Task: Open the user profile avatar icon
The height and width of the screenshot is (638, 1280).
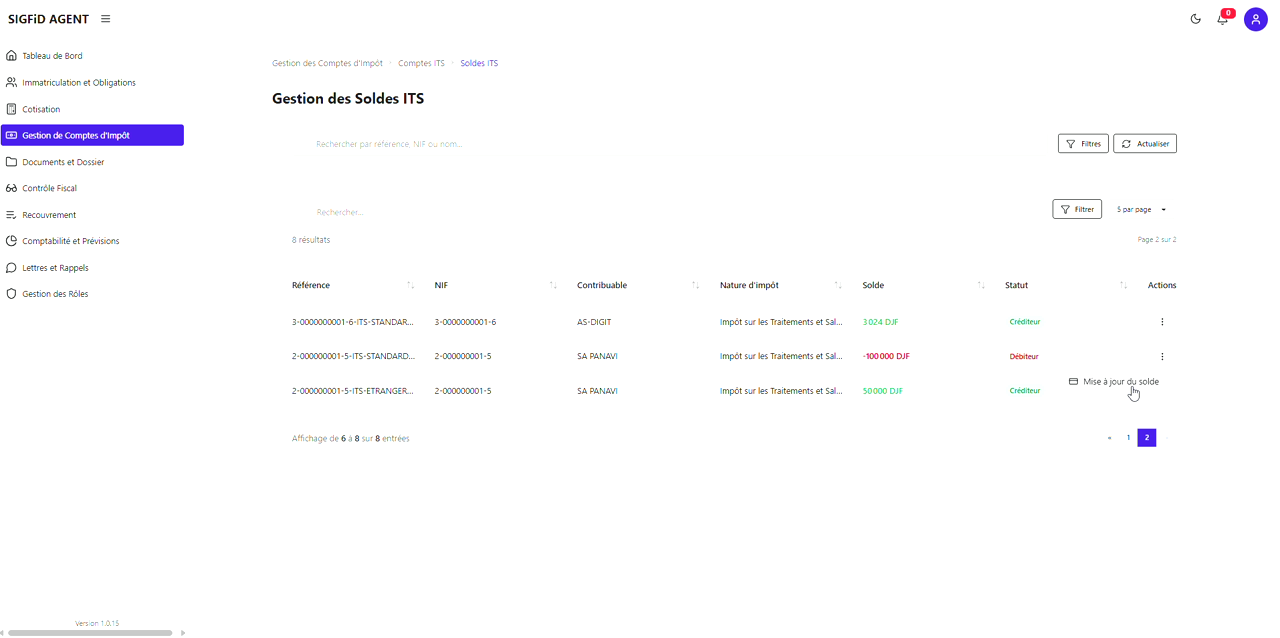Action: (x=1256, y=19)
